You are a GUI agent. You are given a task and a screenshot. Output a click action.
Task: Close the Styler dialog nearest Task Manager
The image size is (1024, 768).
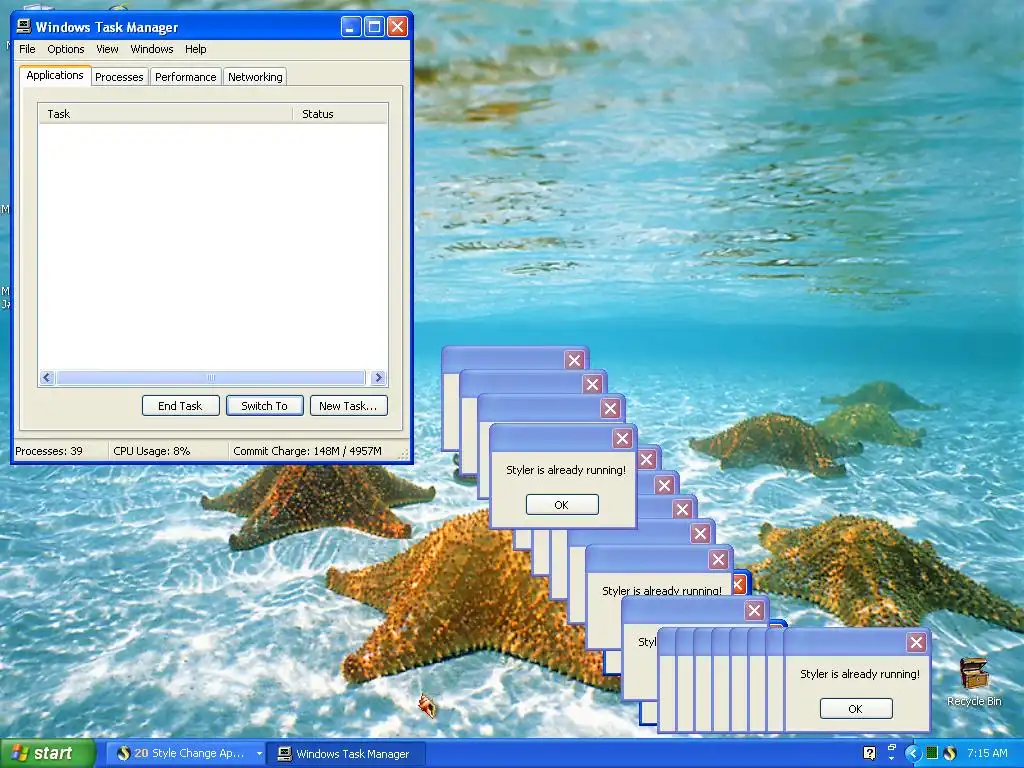[622, 439]
